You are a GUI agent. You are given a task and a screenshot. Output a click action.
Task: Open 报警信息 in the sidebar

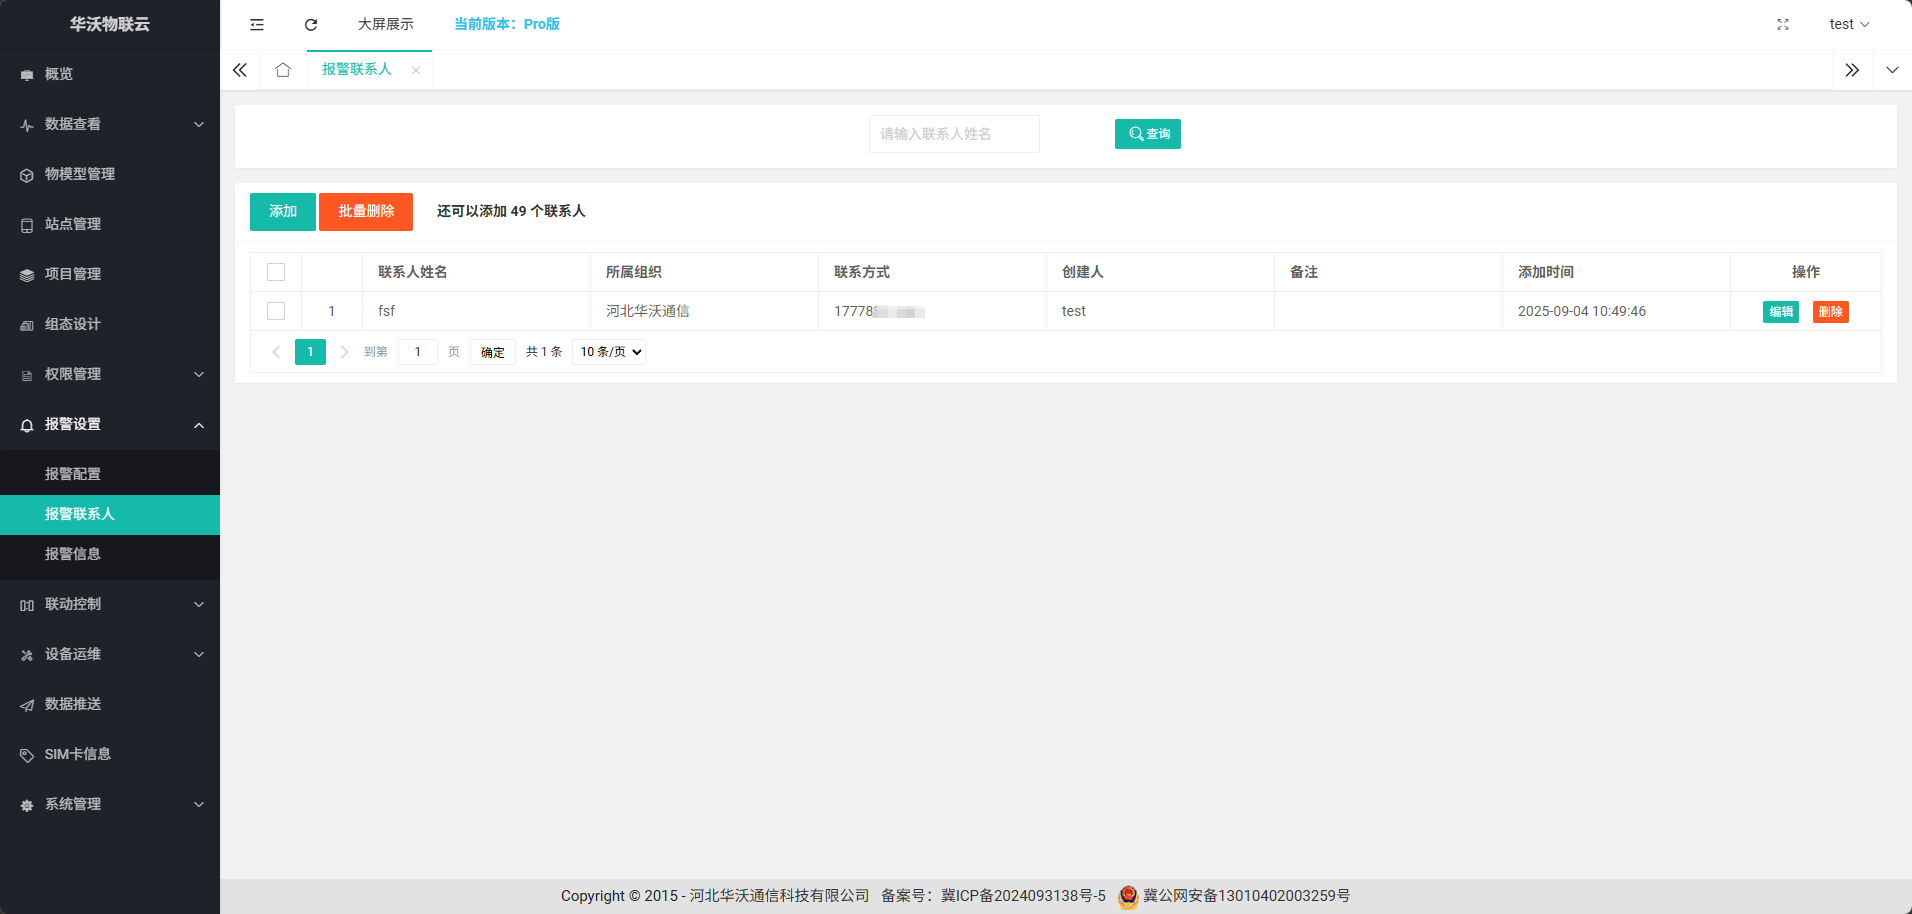(73, 554)
